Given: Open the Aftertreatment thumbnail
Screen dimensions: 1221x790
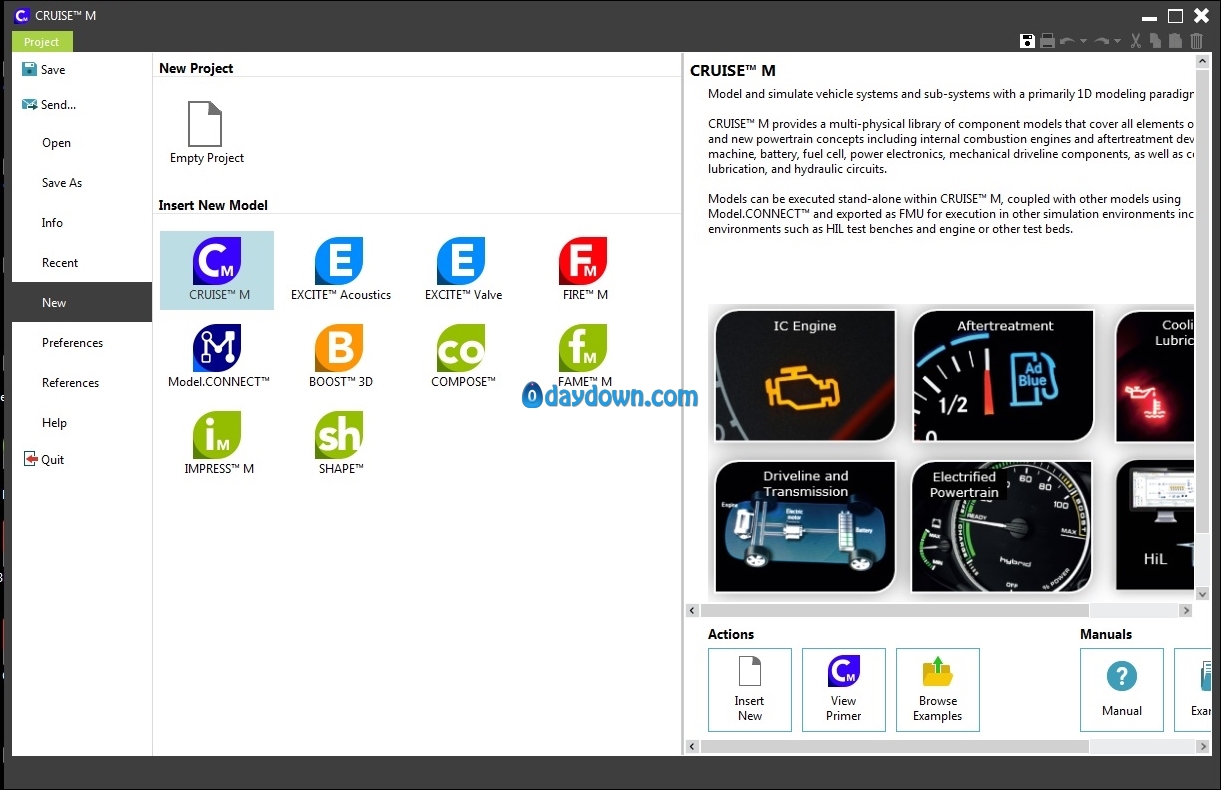Looking at the screenshot, I should pos(1004,376).
